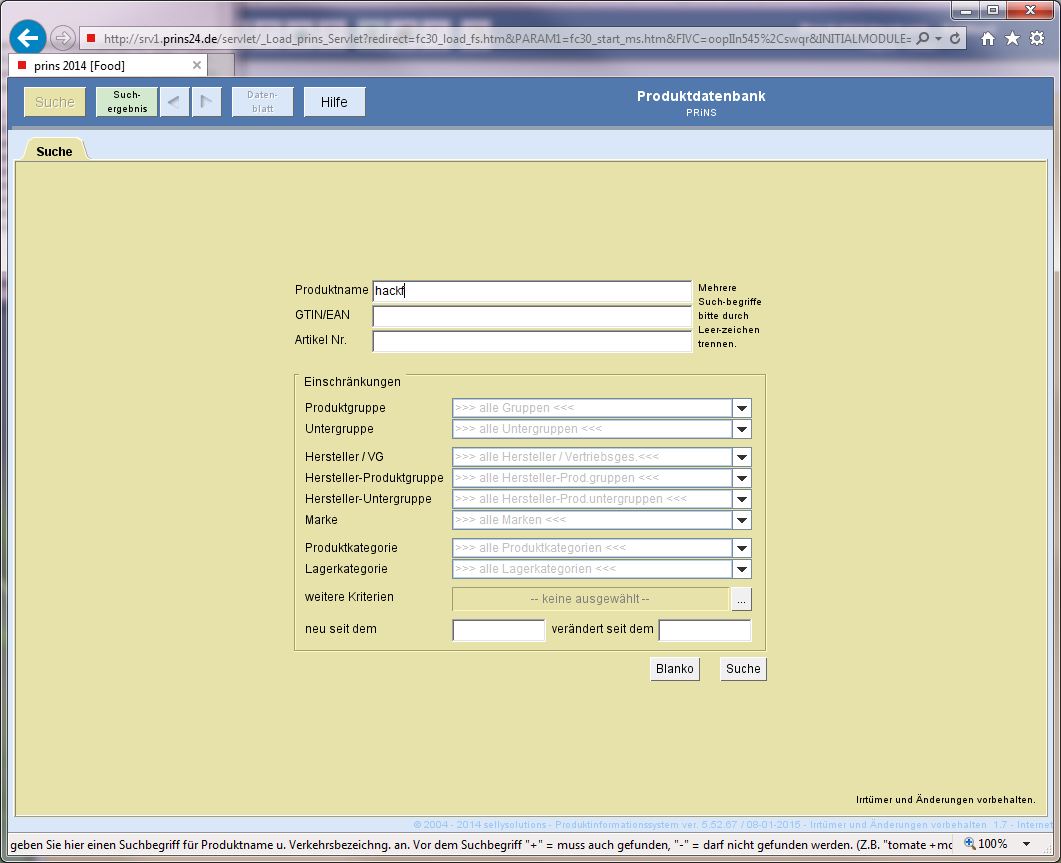Go to previous record arrow in toolbar
The image size is (1061, 863).
click(174, 102)
